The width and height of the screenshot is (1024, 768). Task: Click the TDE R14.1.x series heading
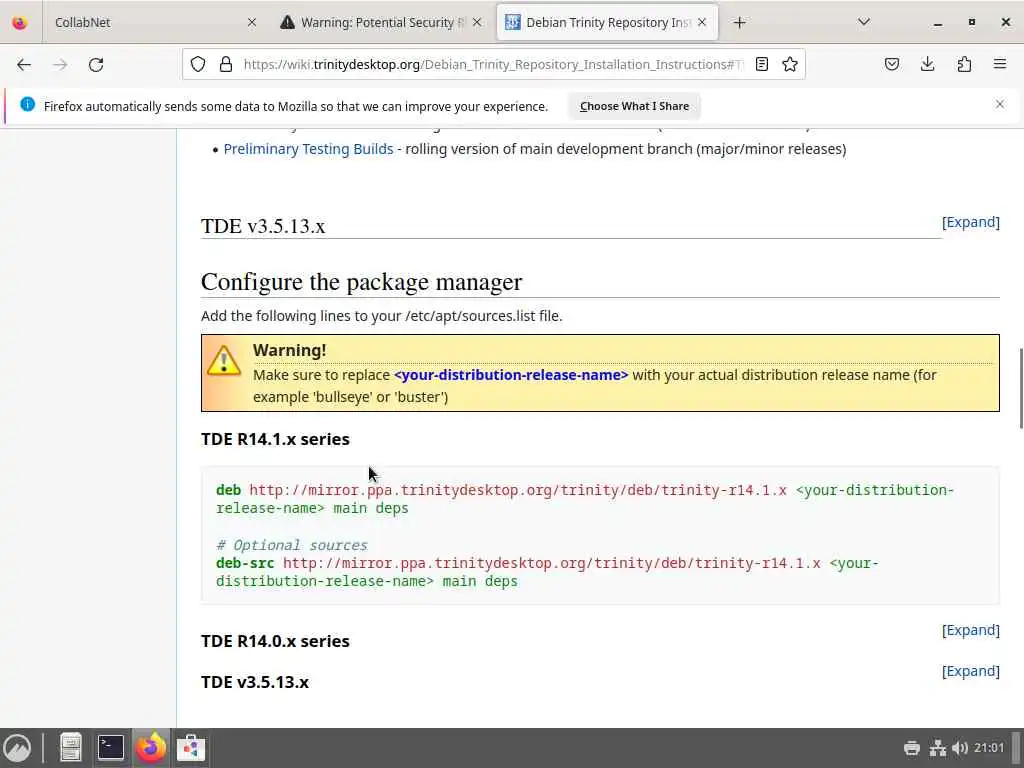275,439
